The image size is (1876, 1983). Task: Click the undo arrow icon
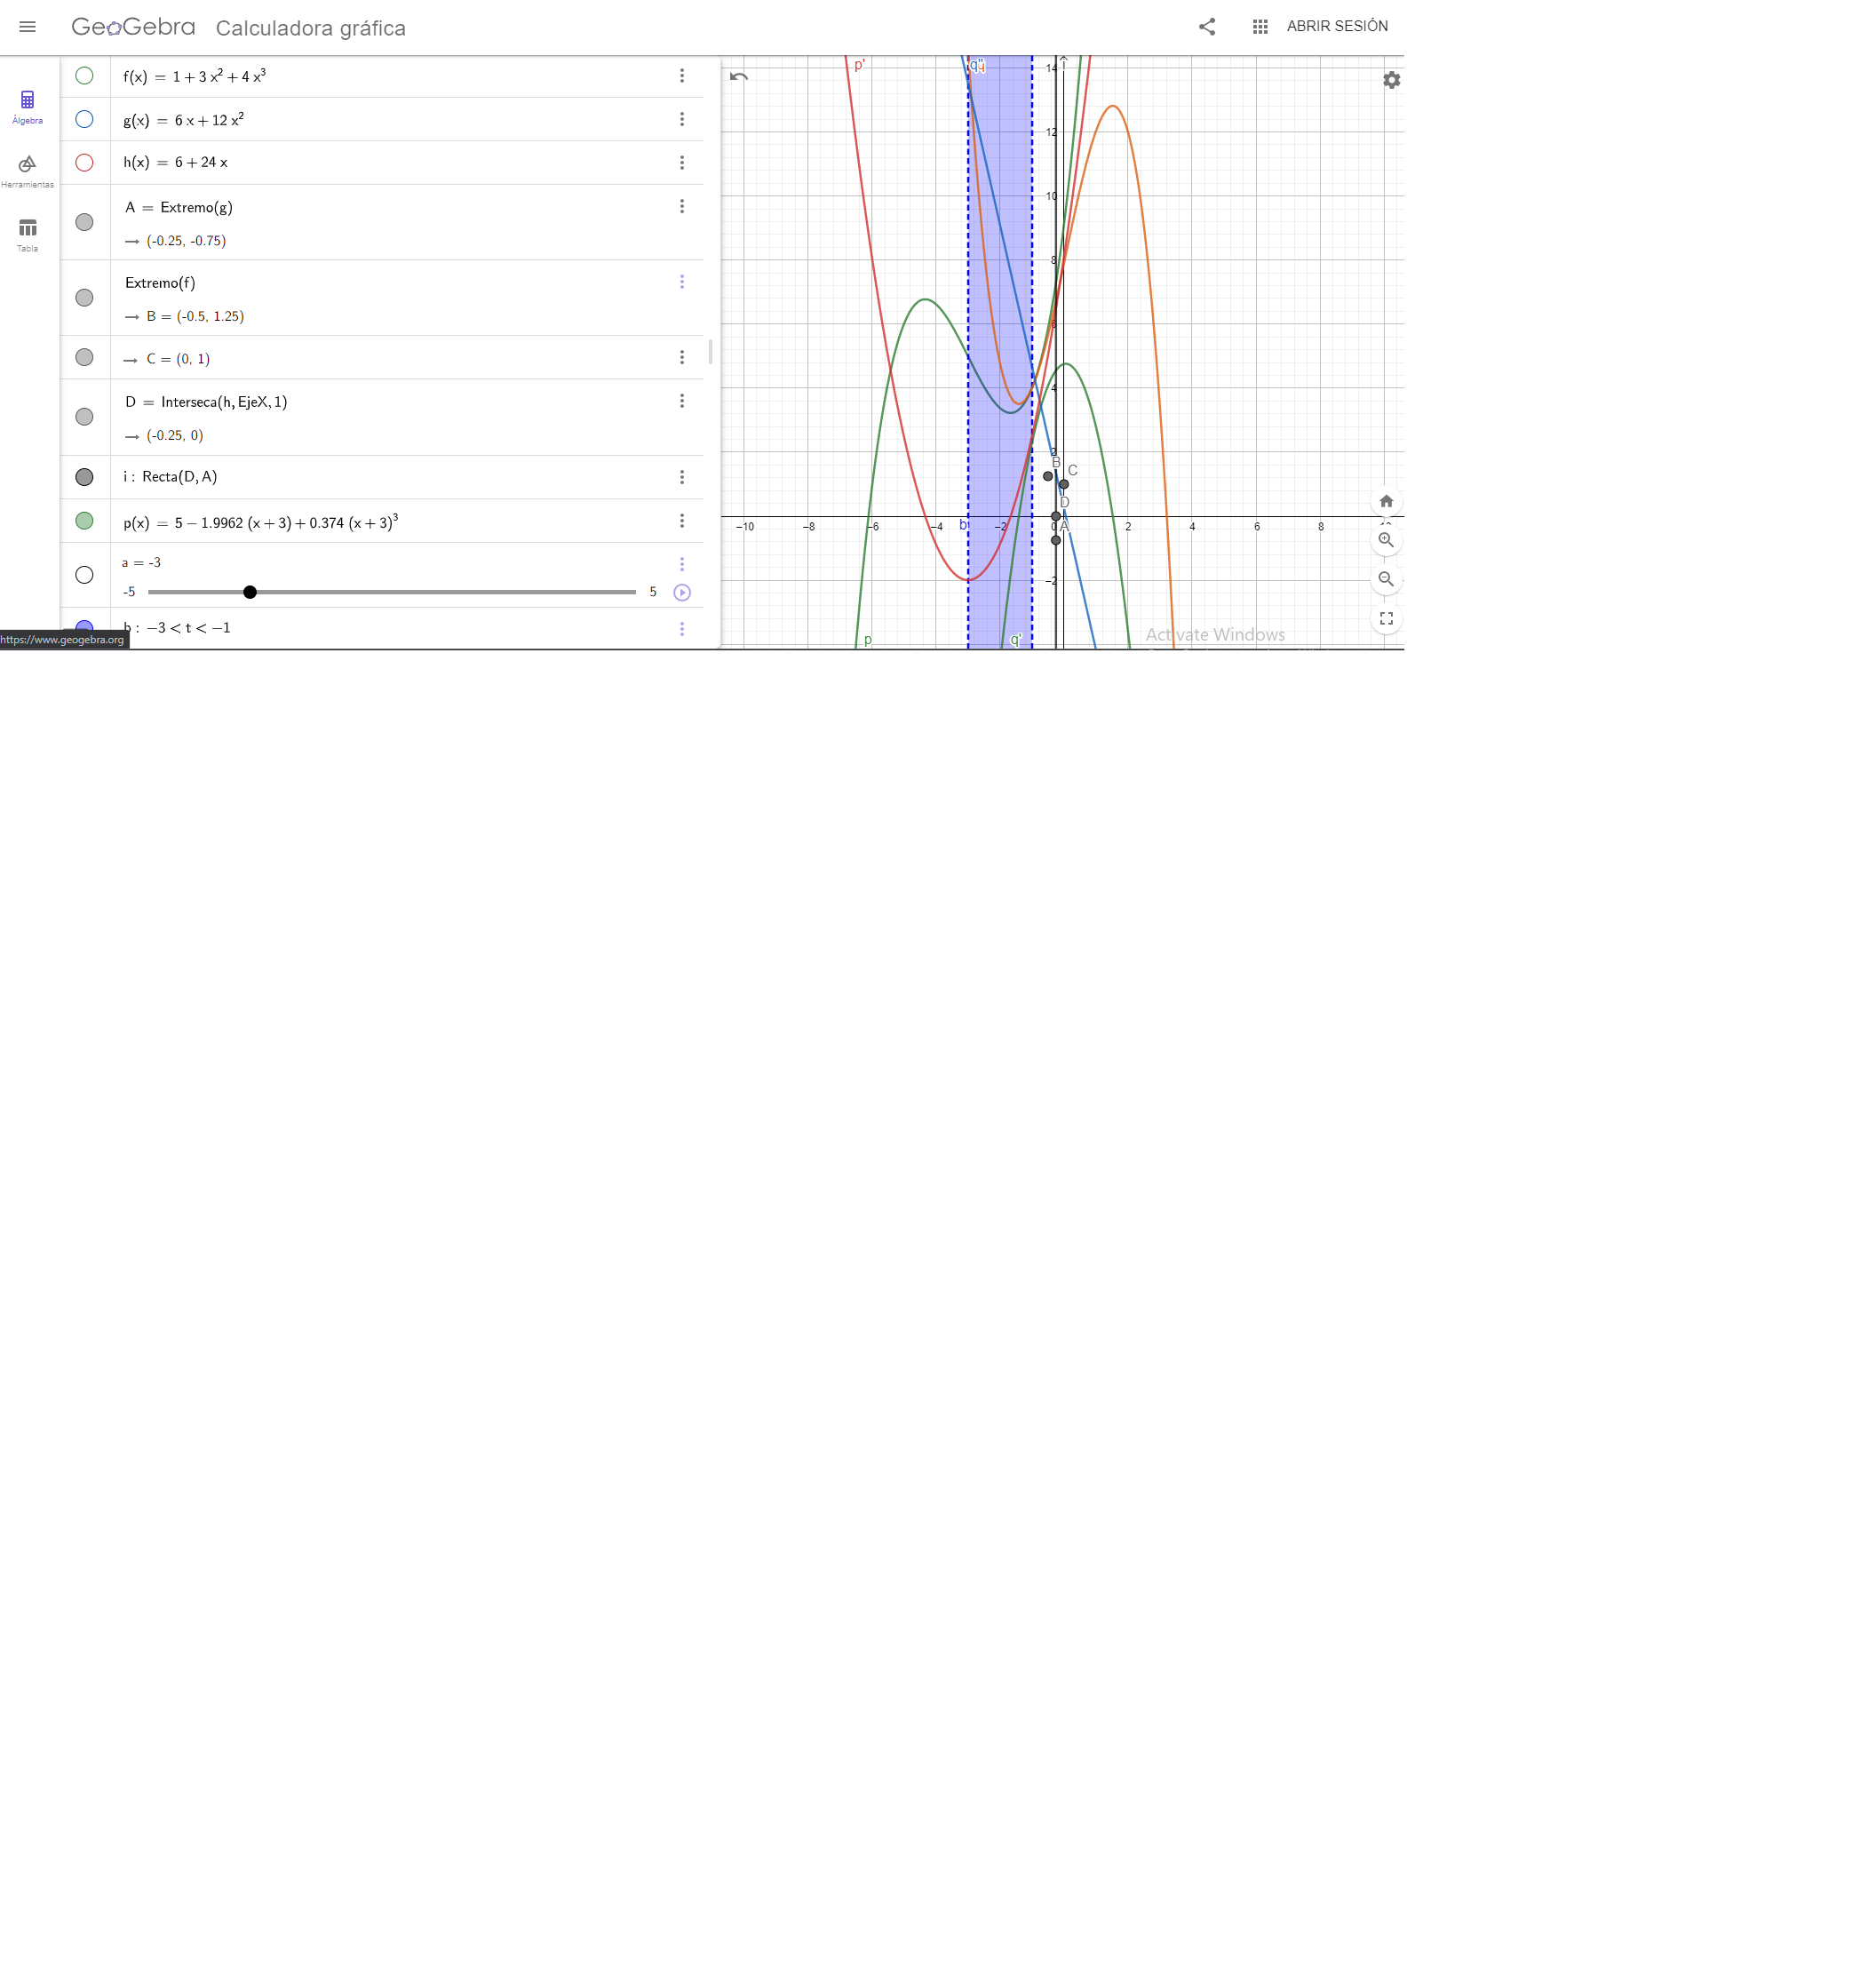pos(739,77)
